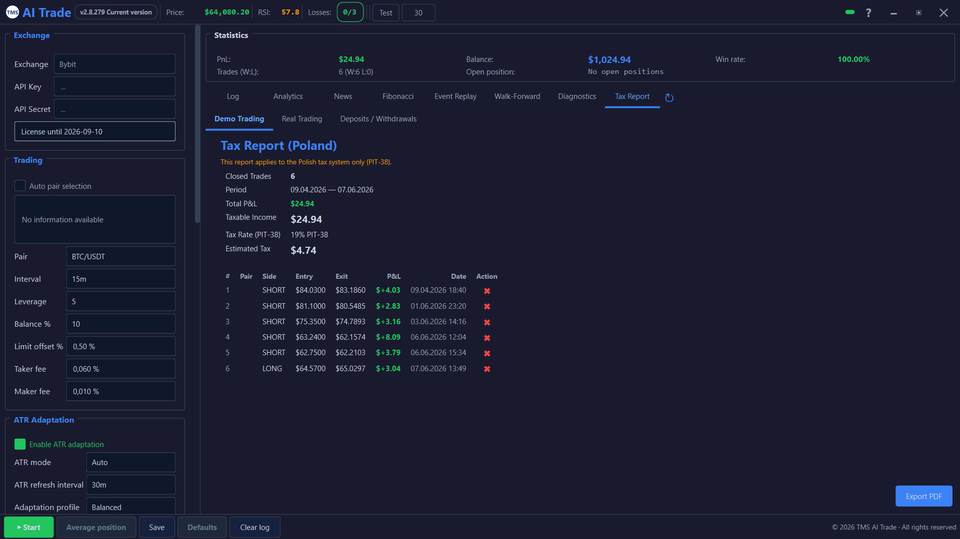
Task: Click the Taxable Income value $24.94
Action: (x=306, y=219)
